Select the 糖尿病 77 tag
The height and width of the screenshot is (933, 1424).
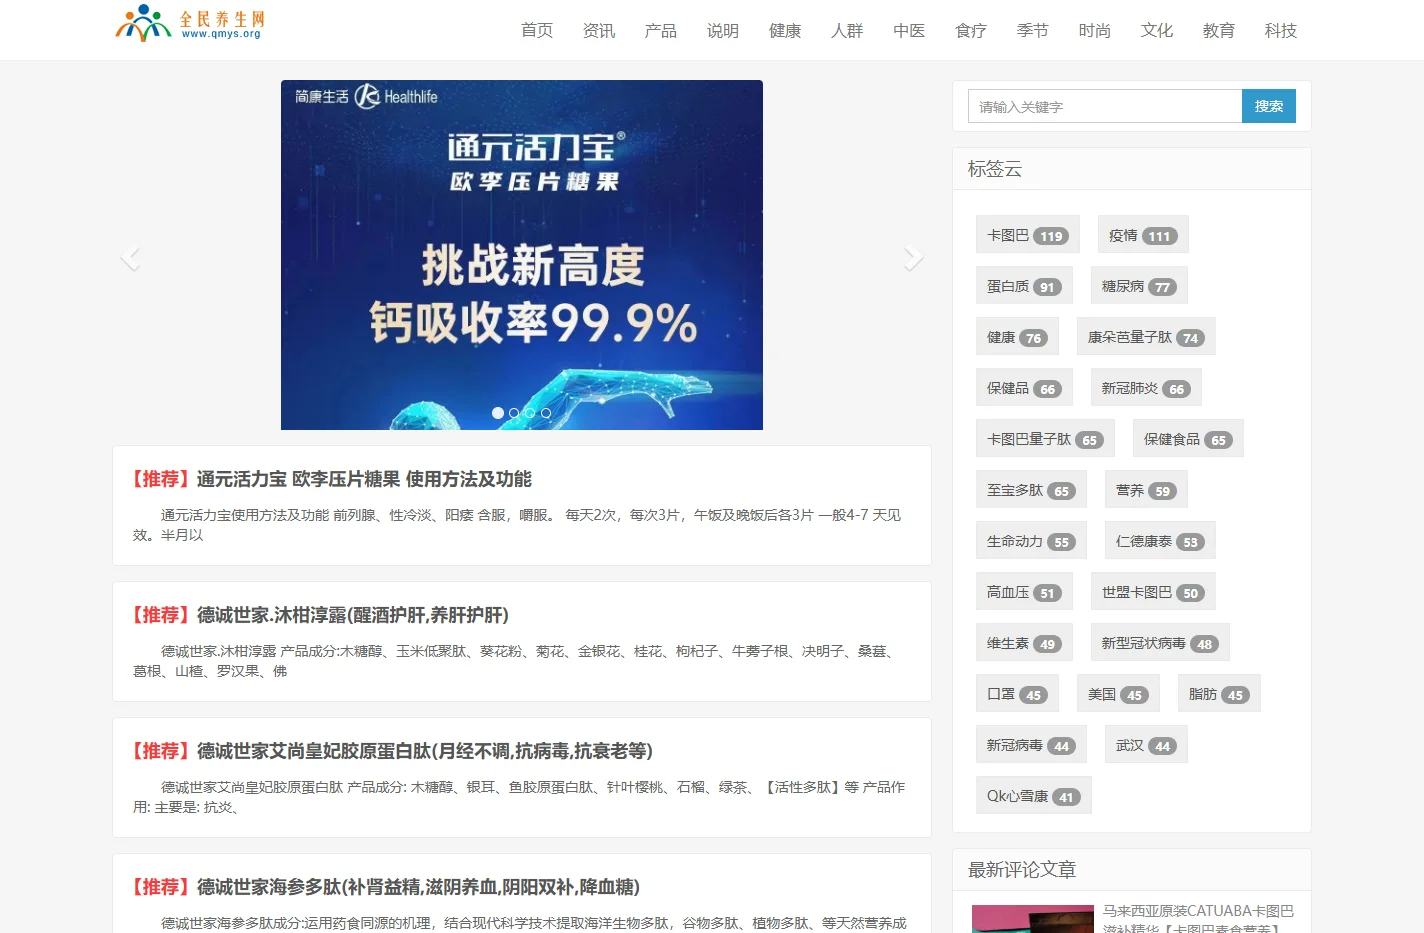pos(1139,286)
